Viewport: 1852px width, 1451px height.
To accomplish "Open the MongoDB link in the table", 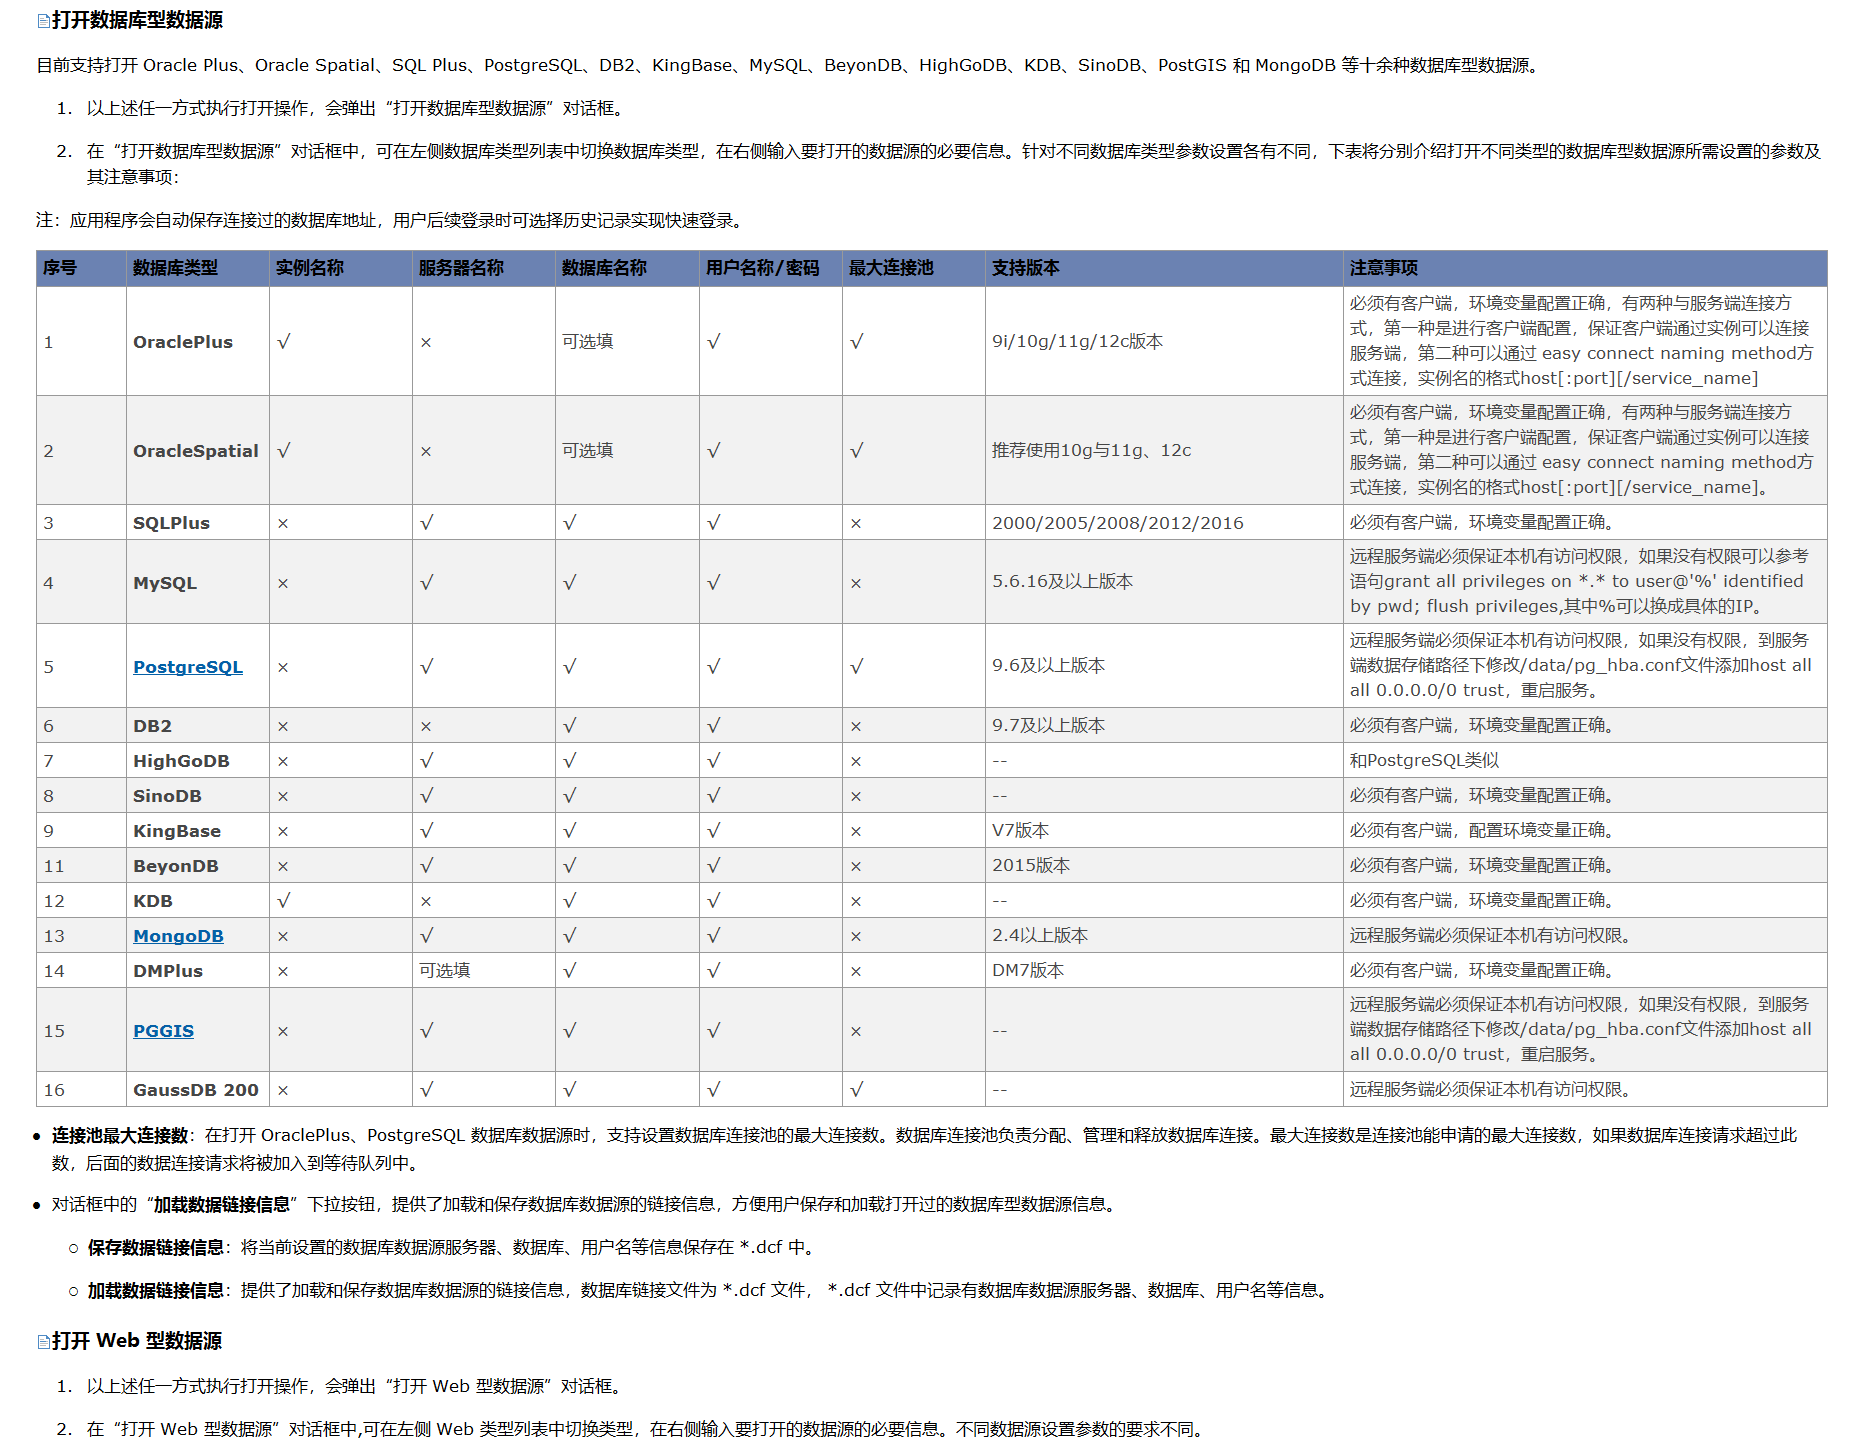I will 178,936.
